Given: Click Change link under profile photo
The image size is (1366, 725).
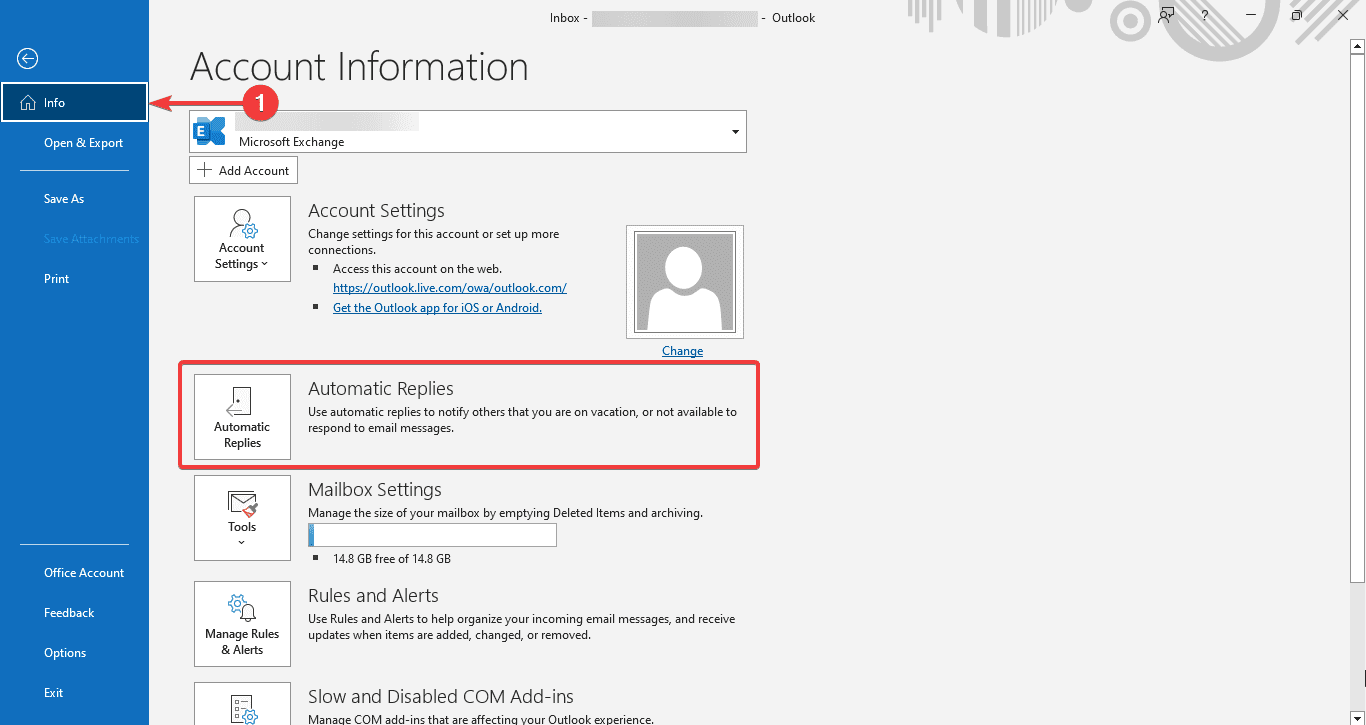Looking at the screenshot, I should 682,351.
